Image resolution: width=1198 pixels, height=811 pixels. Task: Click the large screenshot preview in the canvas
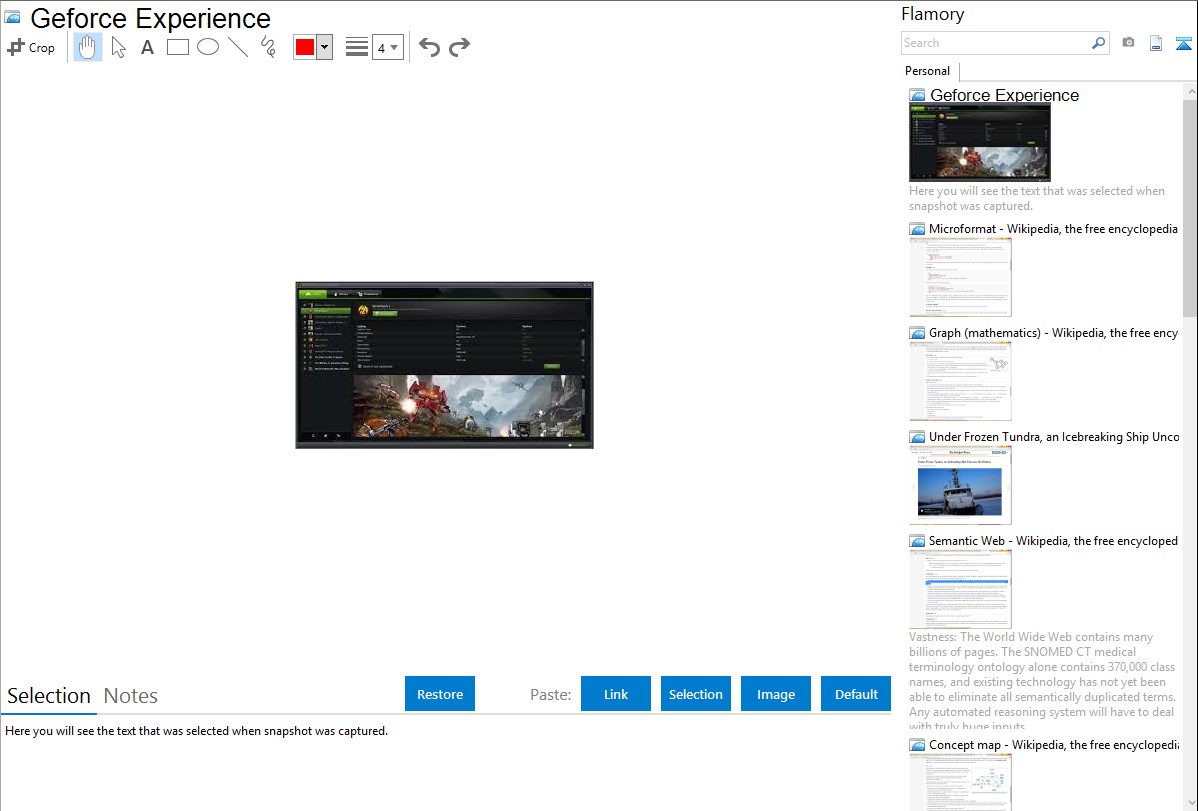point(444,365)
